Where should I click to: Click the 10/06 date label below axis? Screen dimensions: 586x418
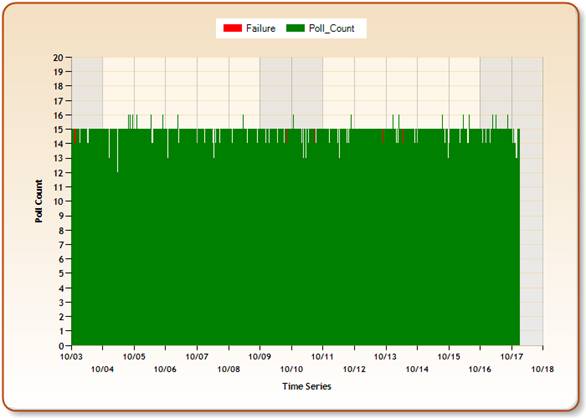(165, 369)
